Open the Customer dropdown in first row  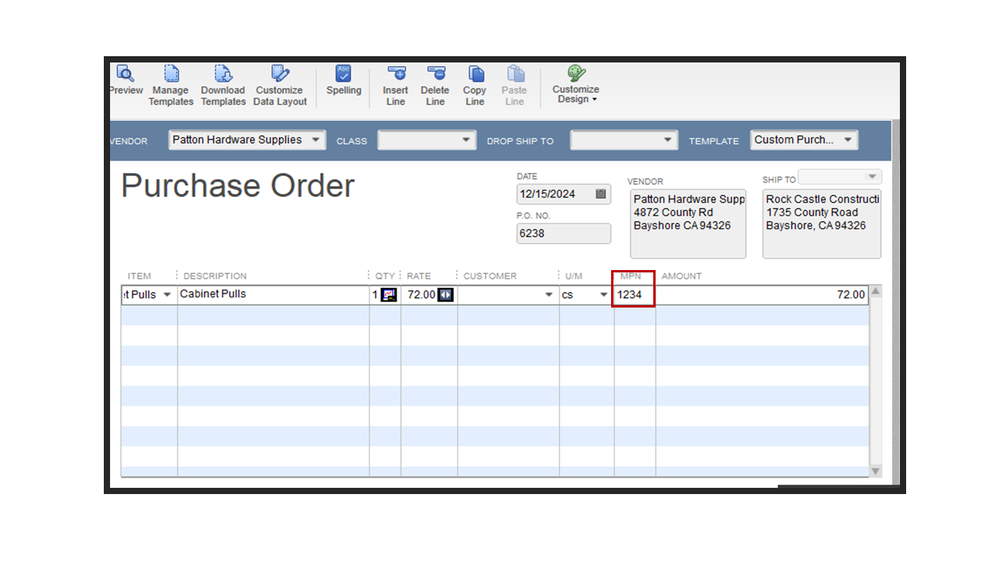pyautogui.click(x=549, y=294)
